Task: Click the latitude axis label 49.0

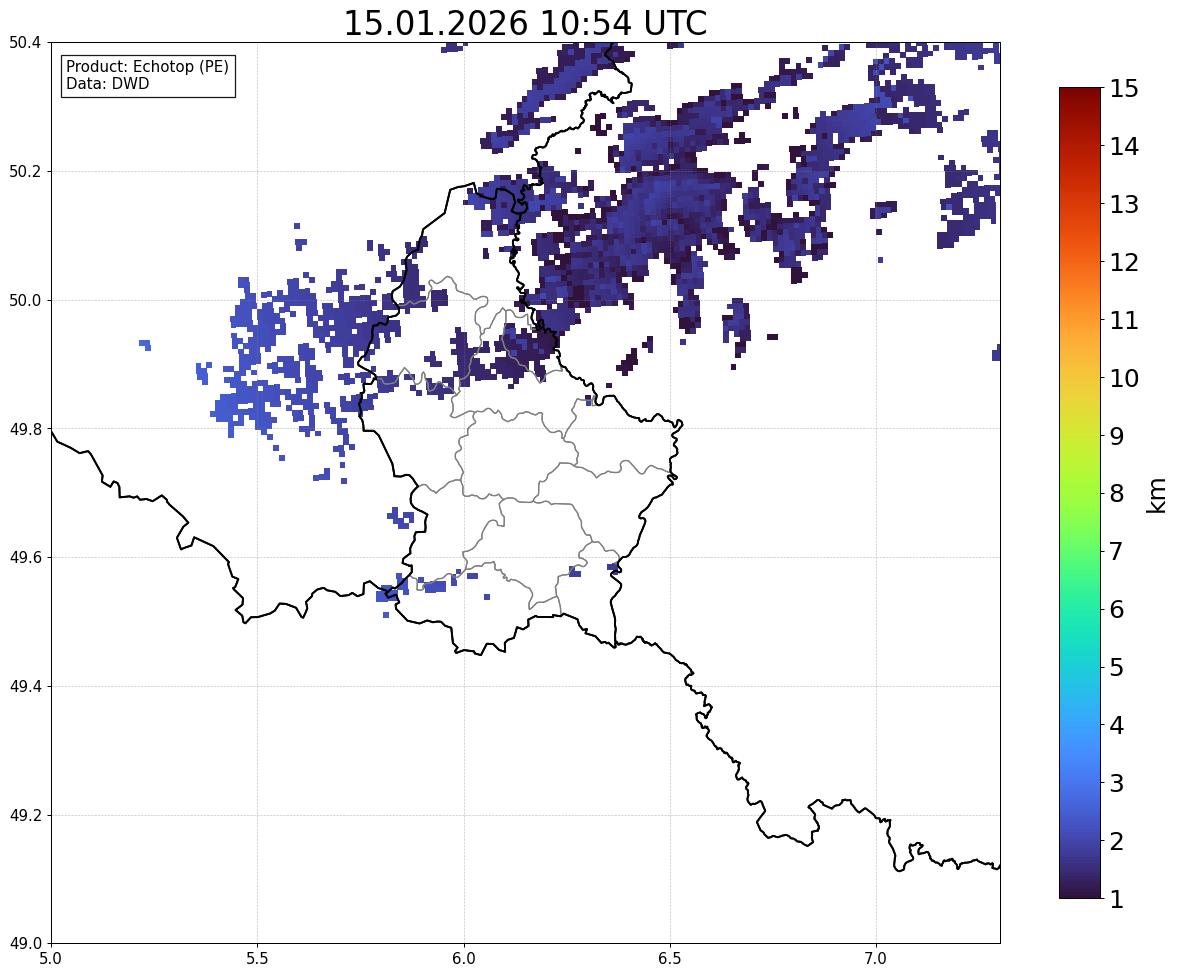Action: pyautogui.click(x=24, y=944)
